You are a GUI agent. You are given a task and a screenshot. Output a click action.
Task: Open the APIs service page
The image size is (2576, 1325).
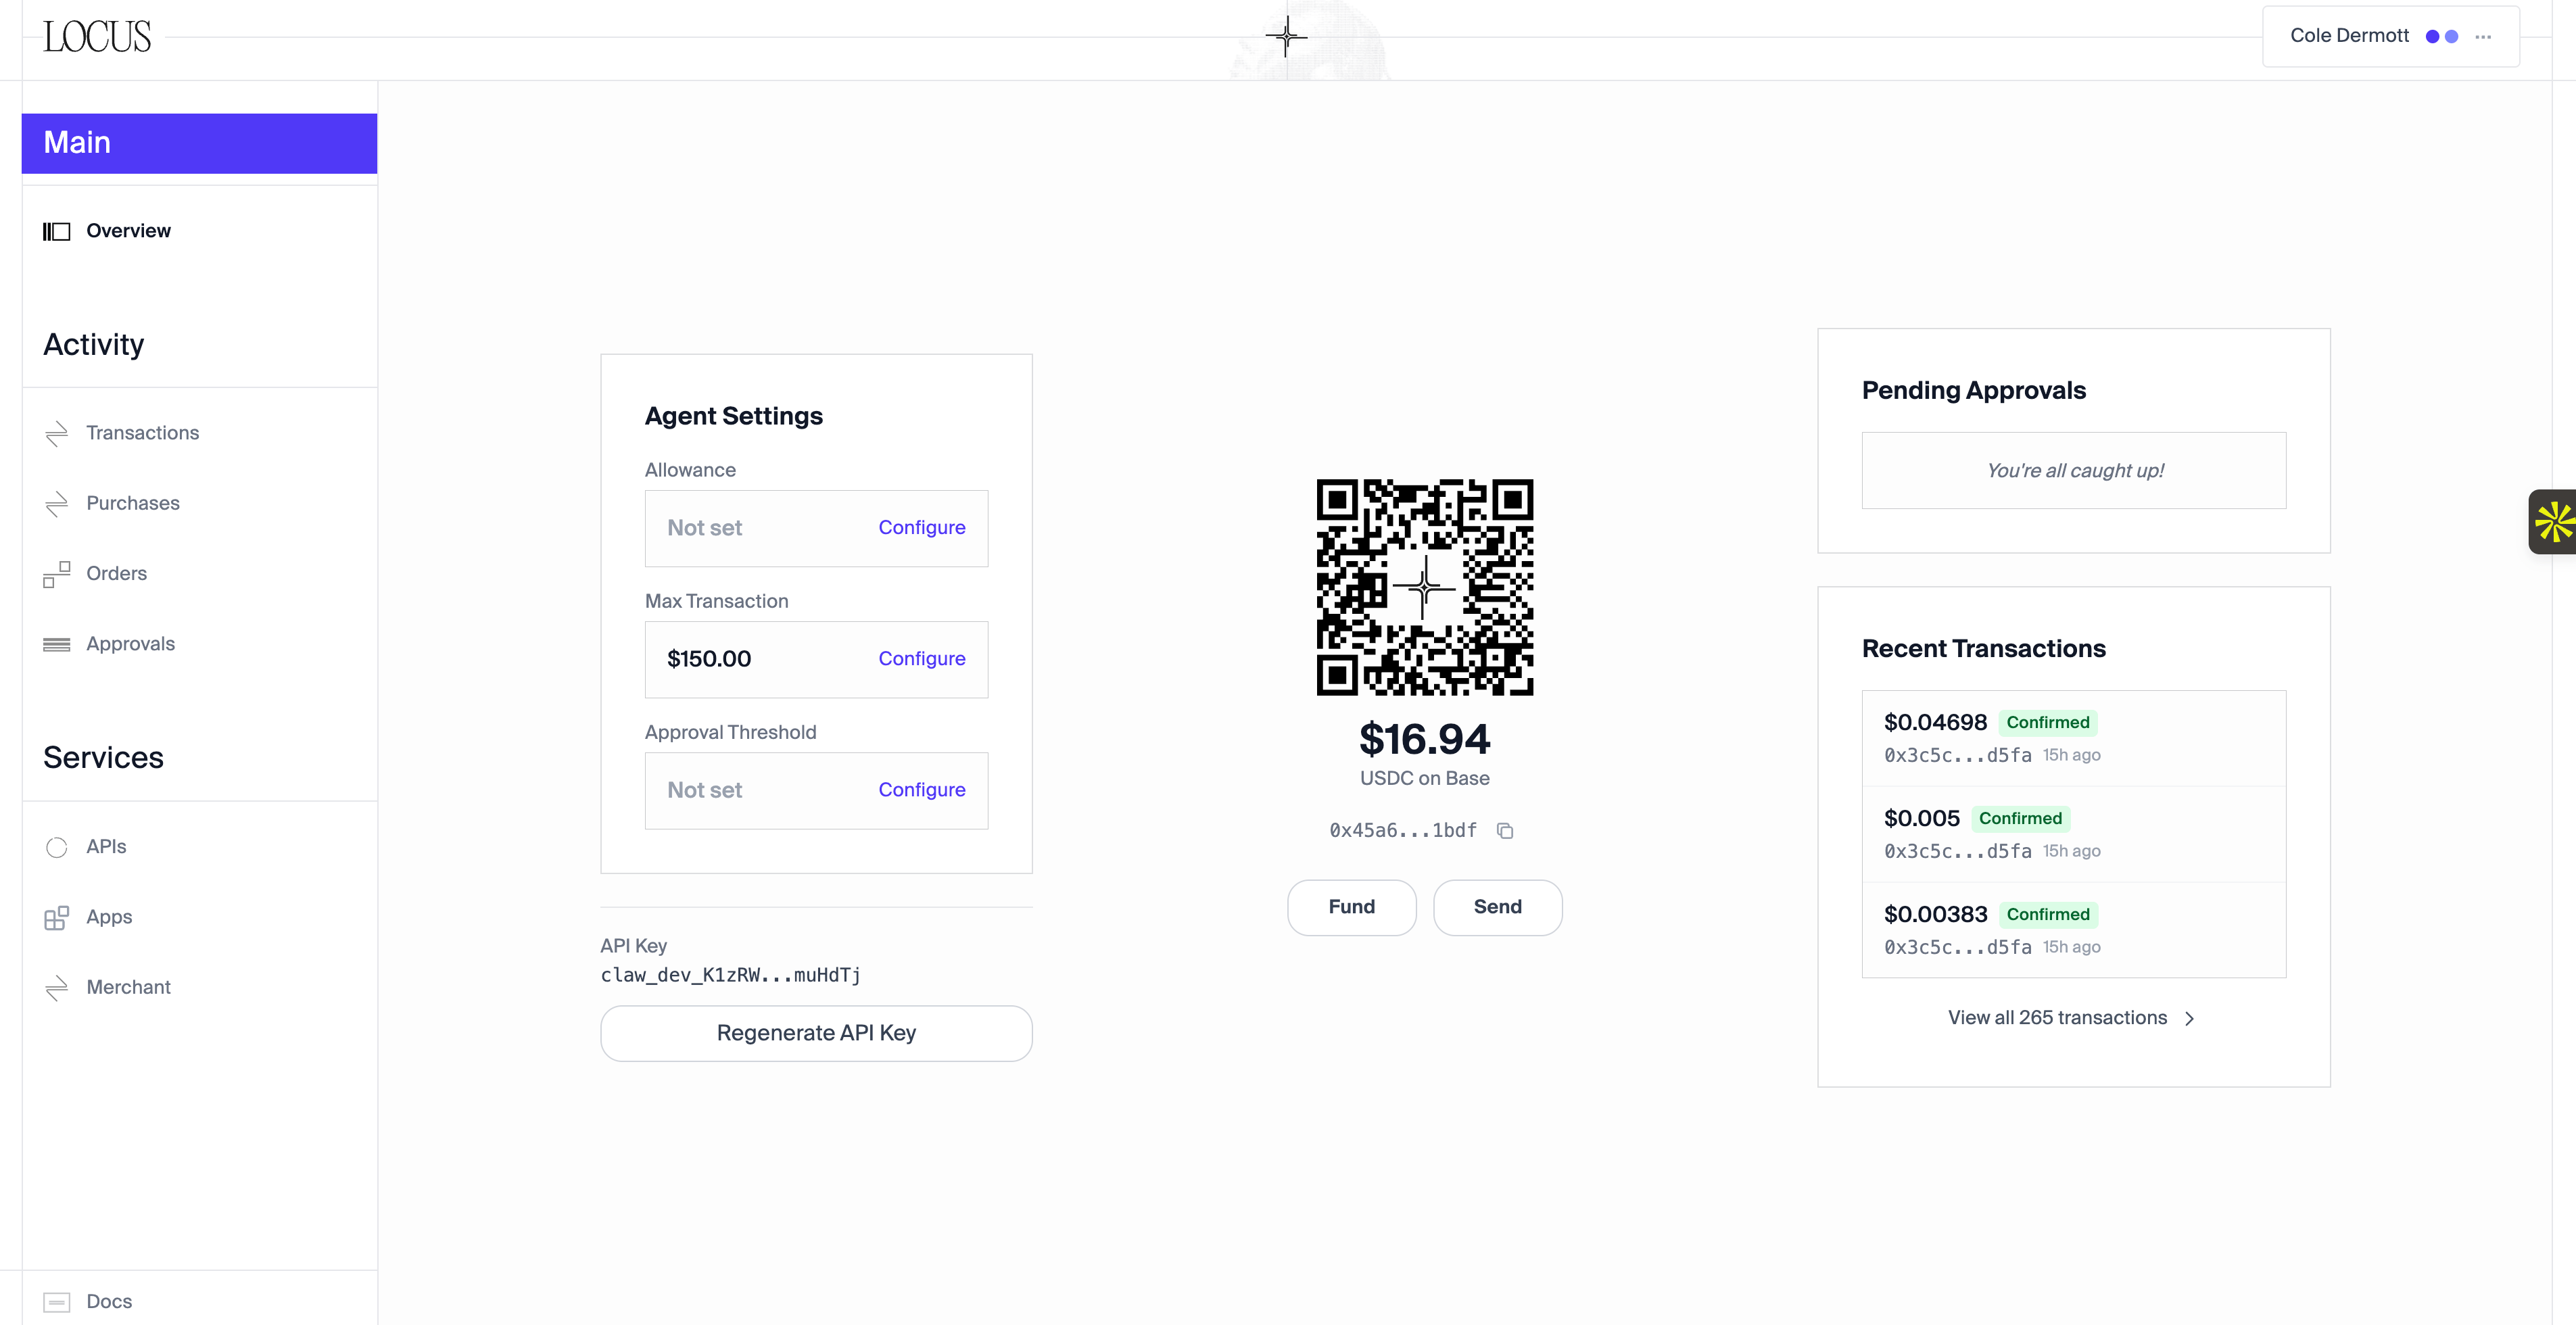pos(106,847)
